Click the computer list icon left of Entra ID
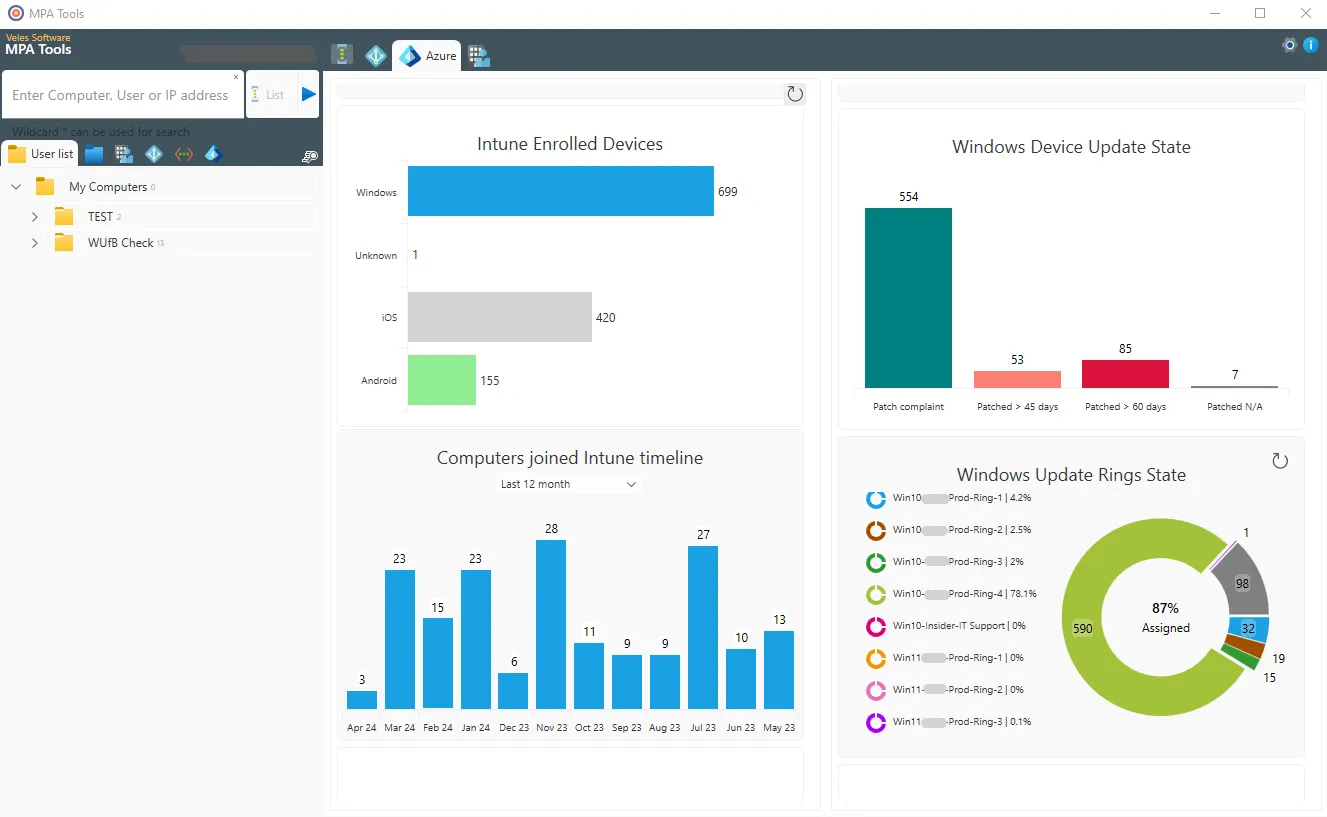Viewport: 1327px width, 817px height. pos(342,53)
